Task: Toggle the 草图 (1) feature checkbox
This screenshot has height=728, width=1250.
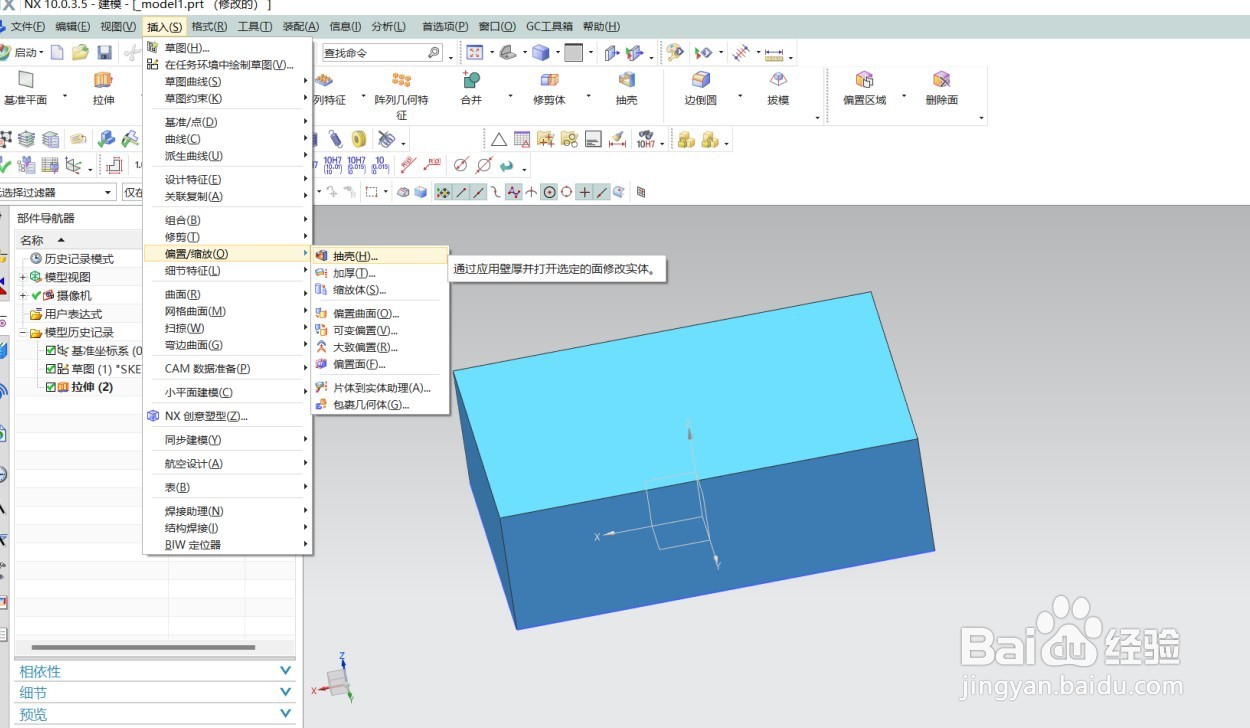Action: click(52, 368)
